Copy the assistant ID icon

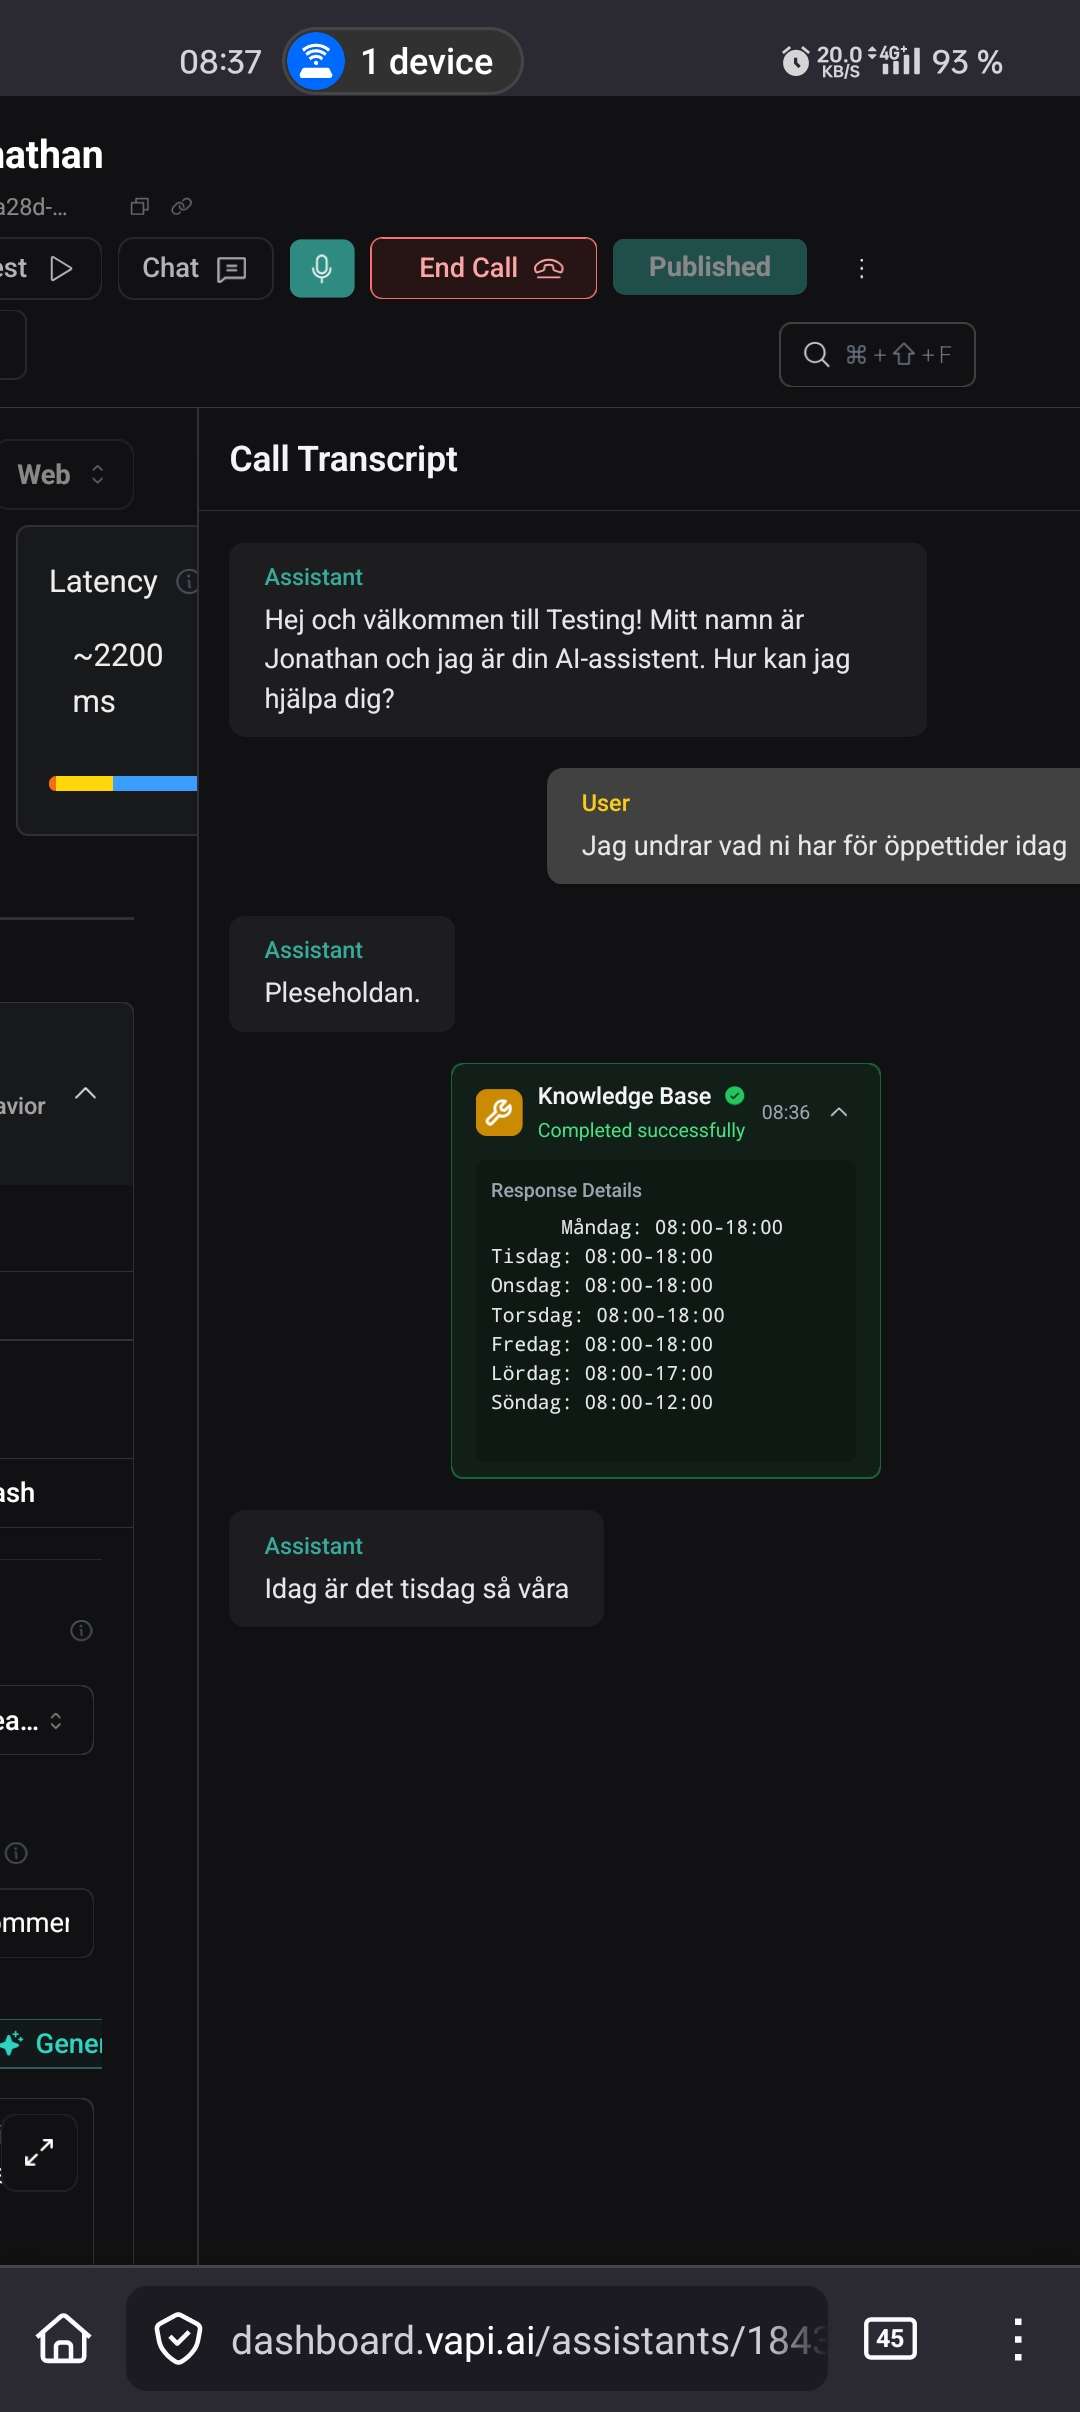point(140,206)
